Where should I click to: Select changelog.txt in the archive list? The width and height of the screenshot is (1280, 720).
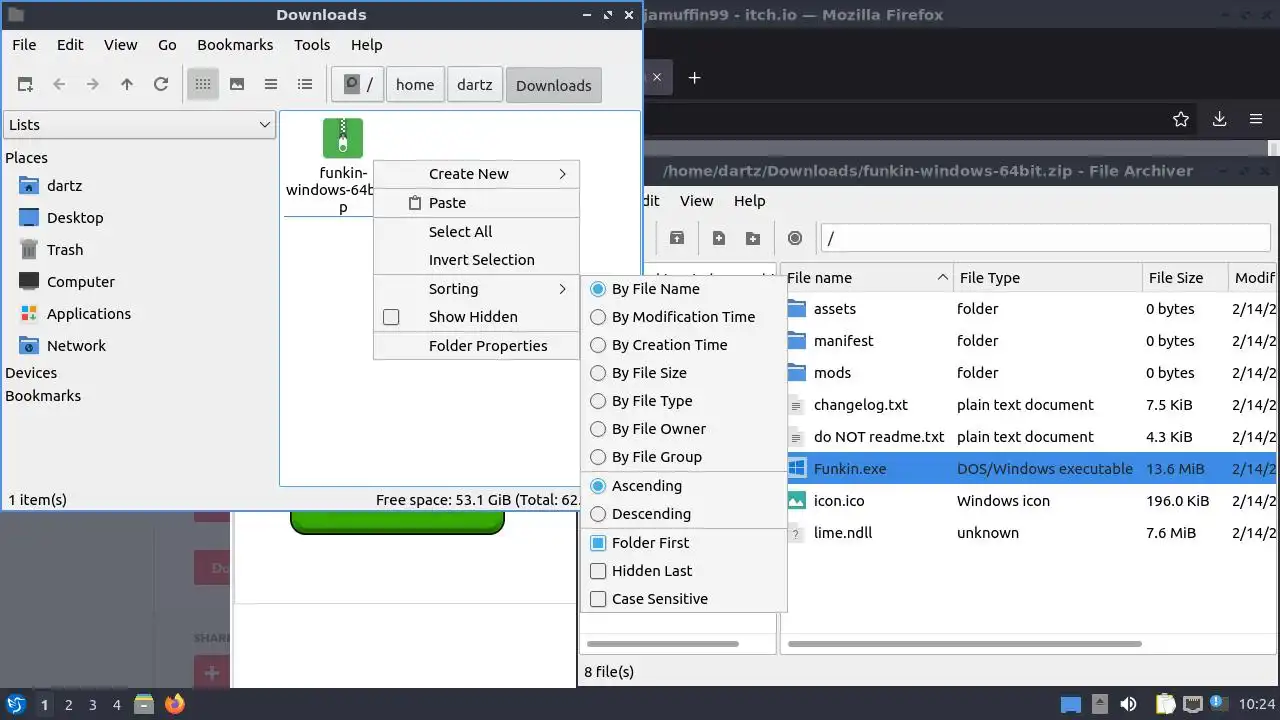click(860, 405)
